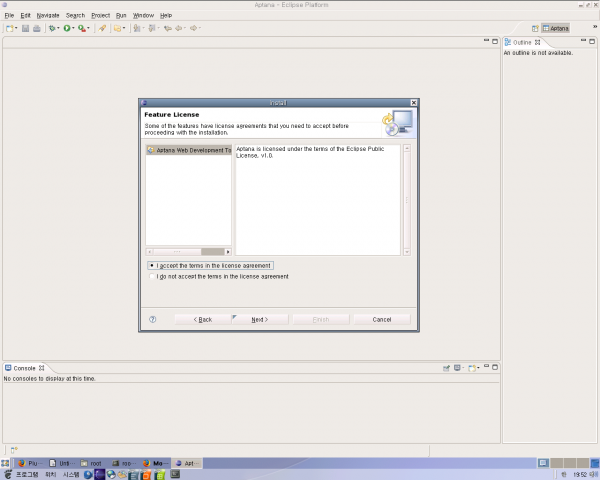Click the Debug bug icon
600x480 pixels.
pyautogui.click(x=52, y=28)
